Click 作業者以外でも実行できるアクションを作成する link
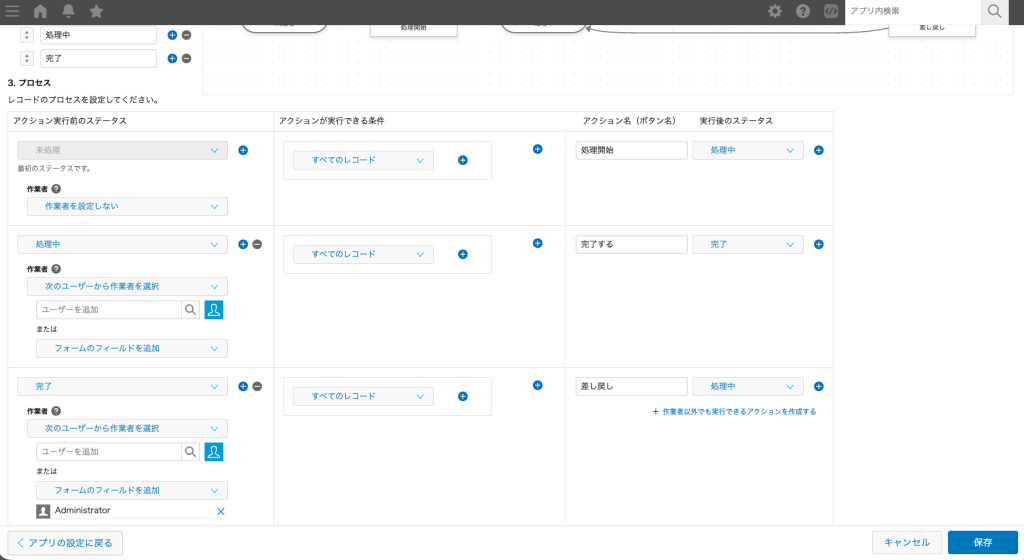The height and width of the screenshot is (560, 1024). pyautogui.click(x=734, y=412)
